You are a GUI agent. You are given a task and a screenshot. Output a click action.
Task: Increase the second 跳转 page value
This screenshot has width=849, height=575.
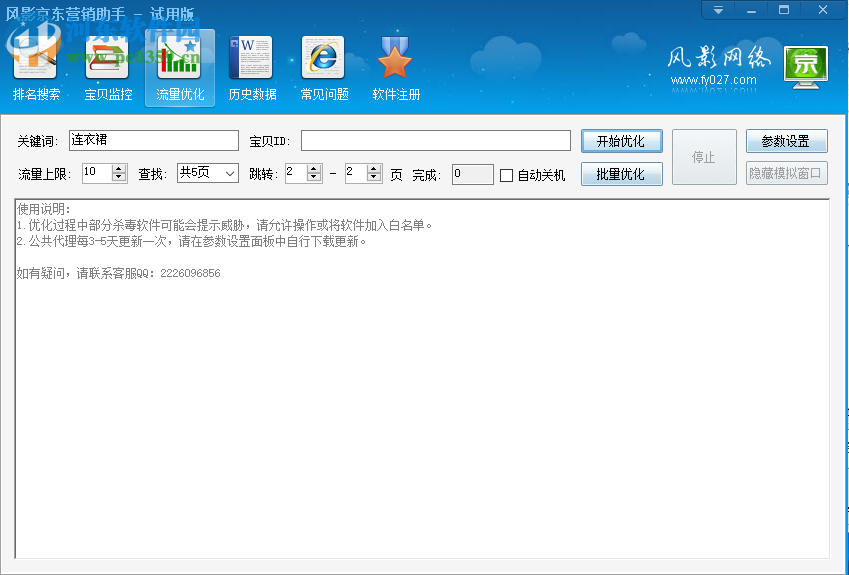click(x=373, y=169)
